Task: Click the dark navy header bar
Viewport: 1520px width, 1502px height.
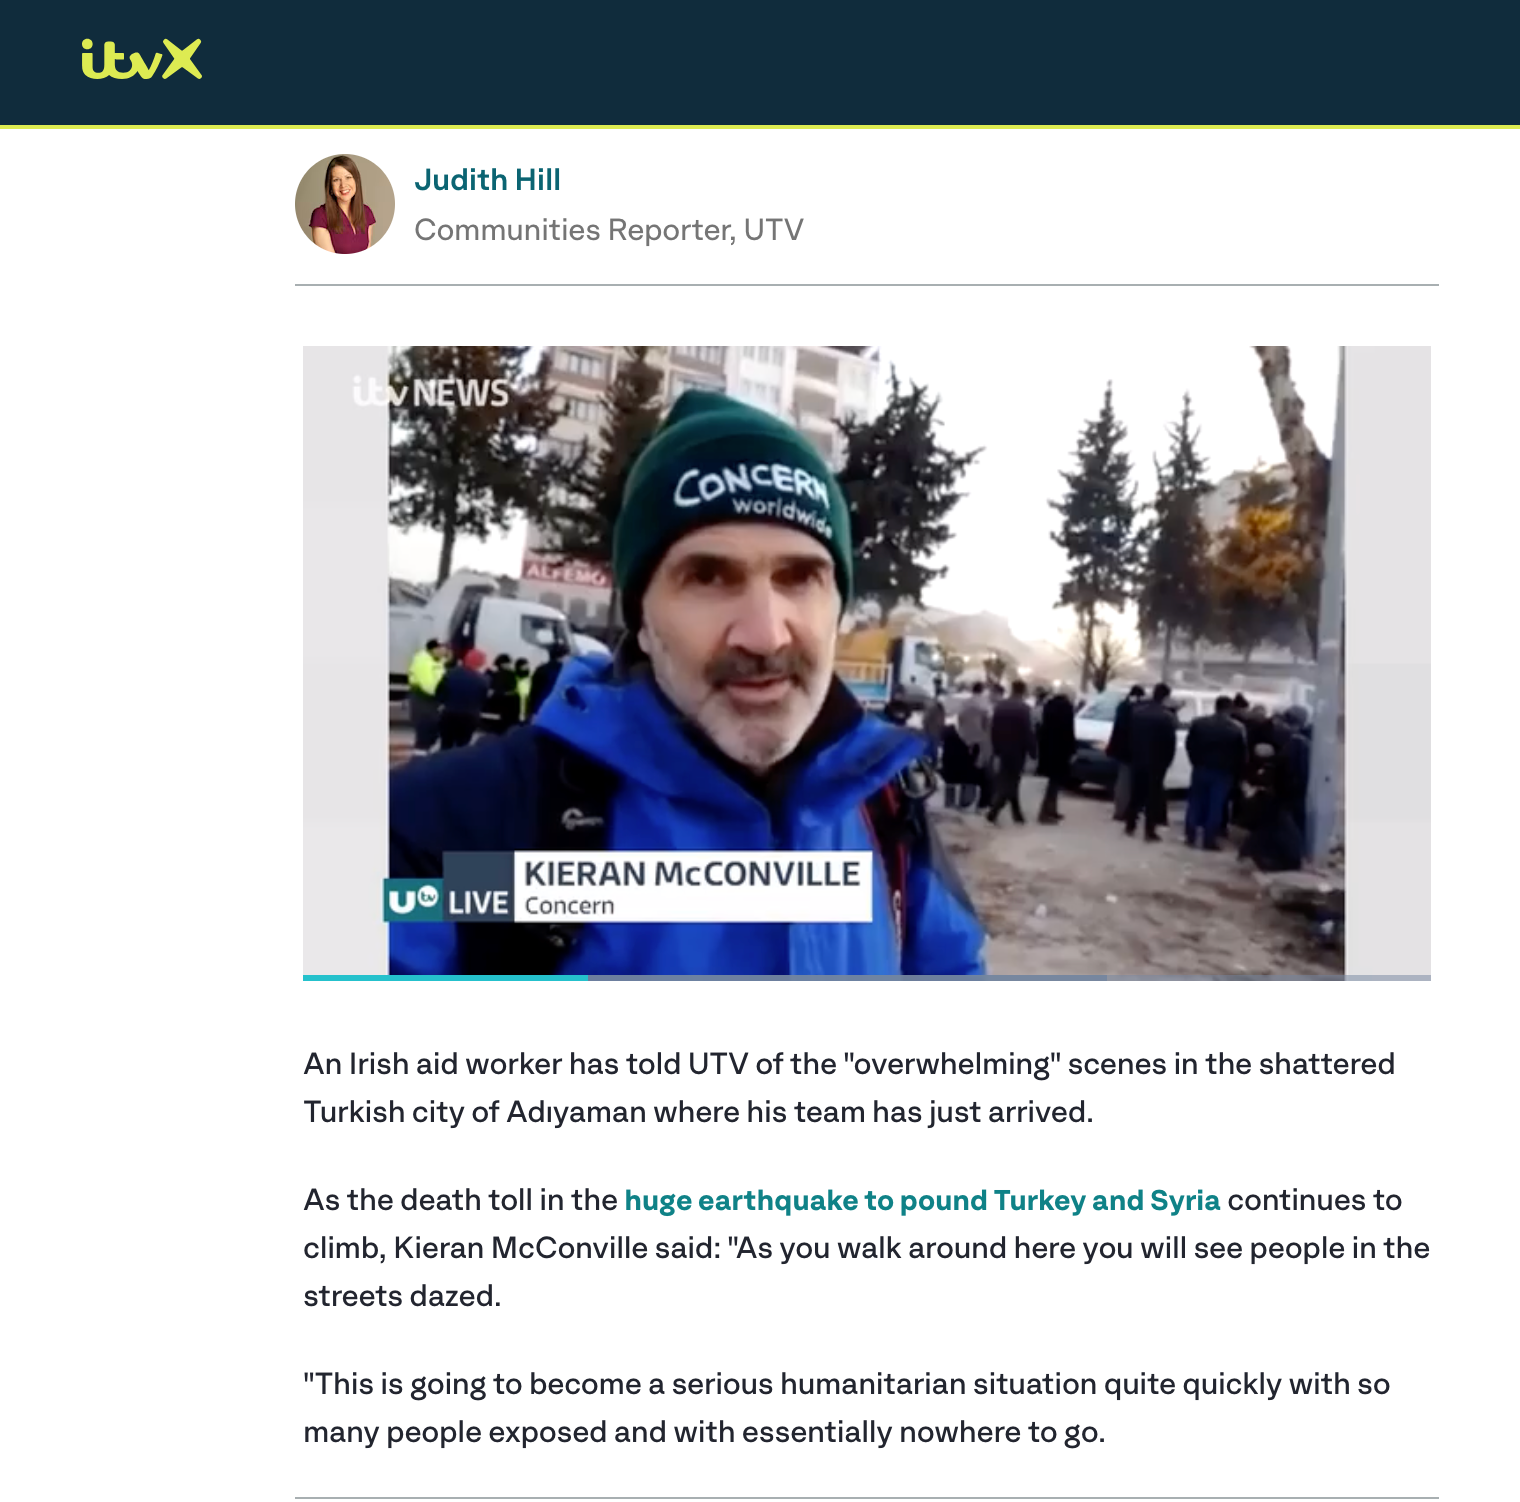Action: tap(760, 62)
